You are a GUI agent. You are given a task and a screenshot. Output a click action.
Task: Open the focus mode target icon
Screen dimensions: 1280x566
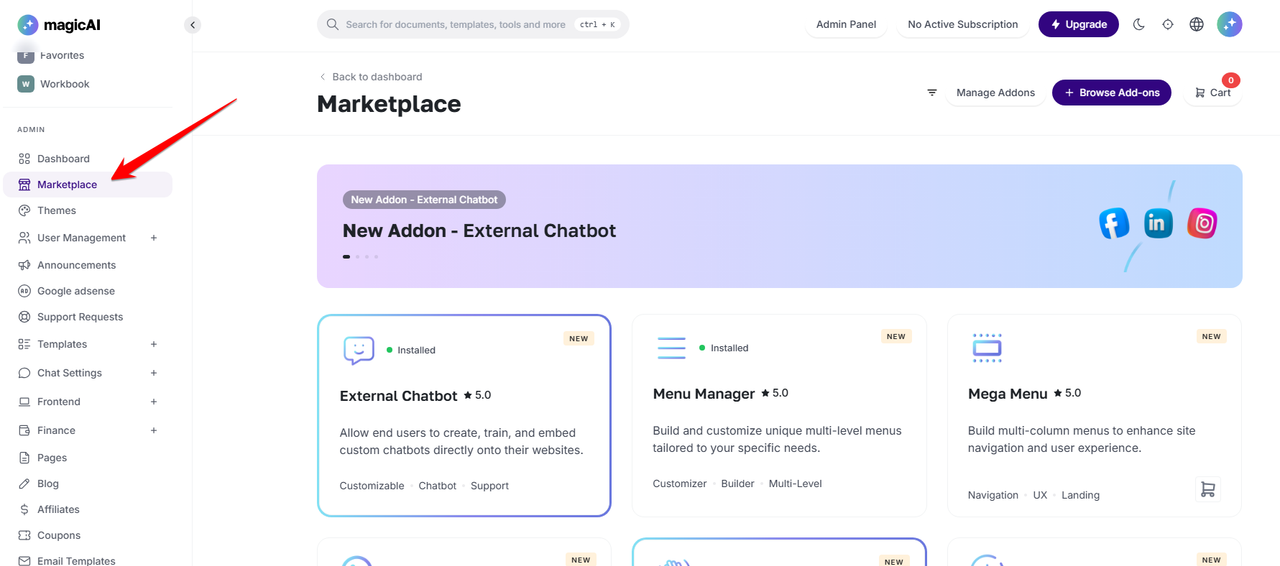(1168, 24)
